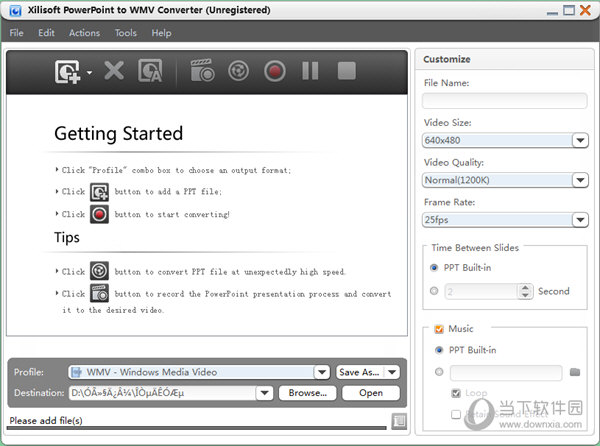
Task: Click the Remove (X) toolbar icon
Action: click(113, 71)
